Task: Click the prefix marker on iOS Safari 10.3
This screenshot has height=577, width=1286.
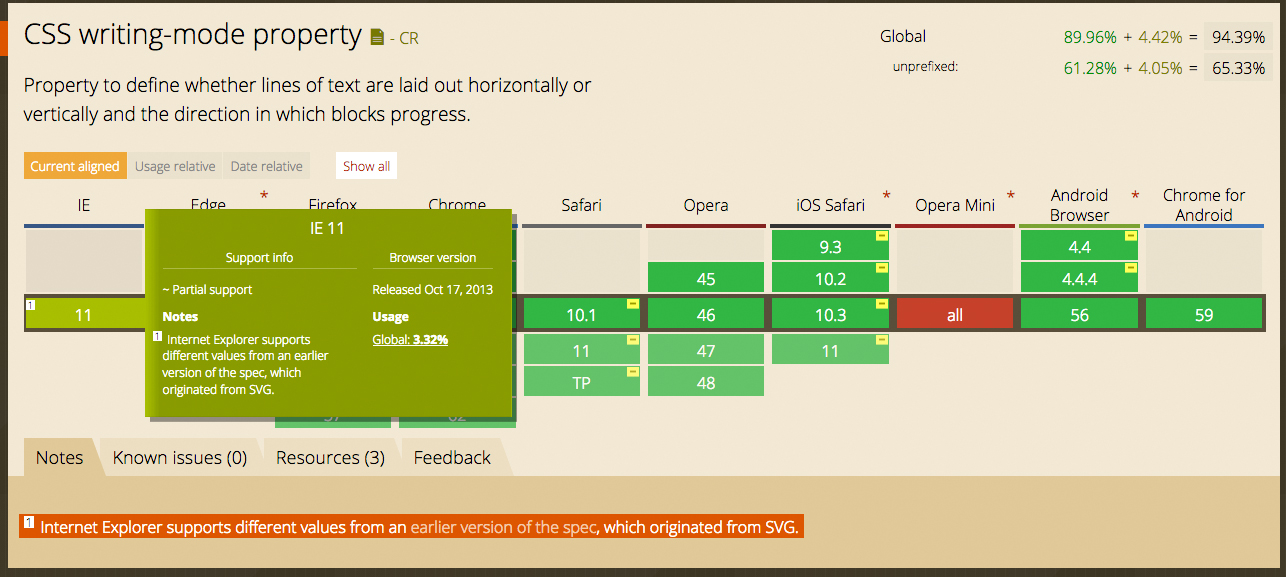Action: pyautogui.click(x=881, y=304)
